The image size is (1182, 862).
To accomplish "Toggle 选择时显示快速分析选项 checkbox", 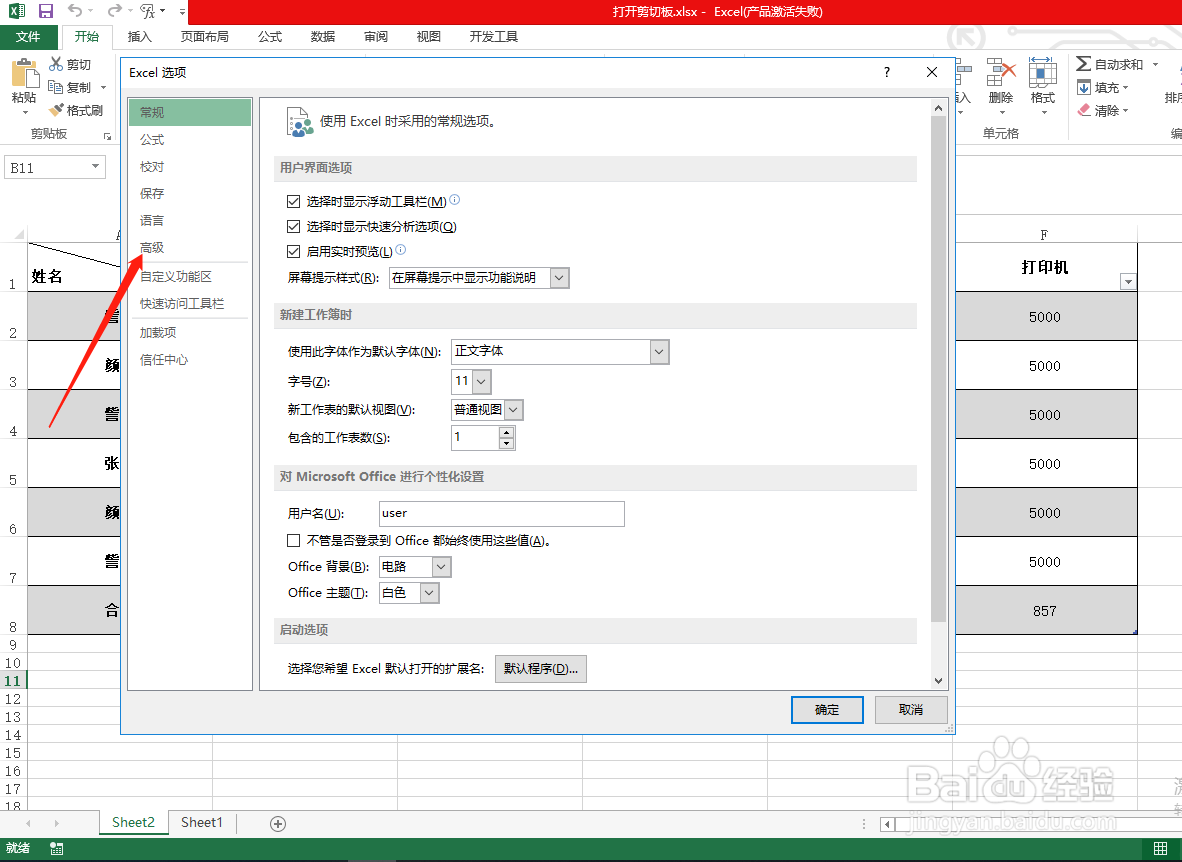I will pos(294,226).
